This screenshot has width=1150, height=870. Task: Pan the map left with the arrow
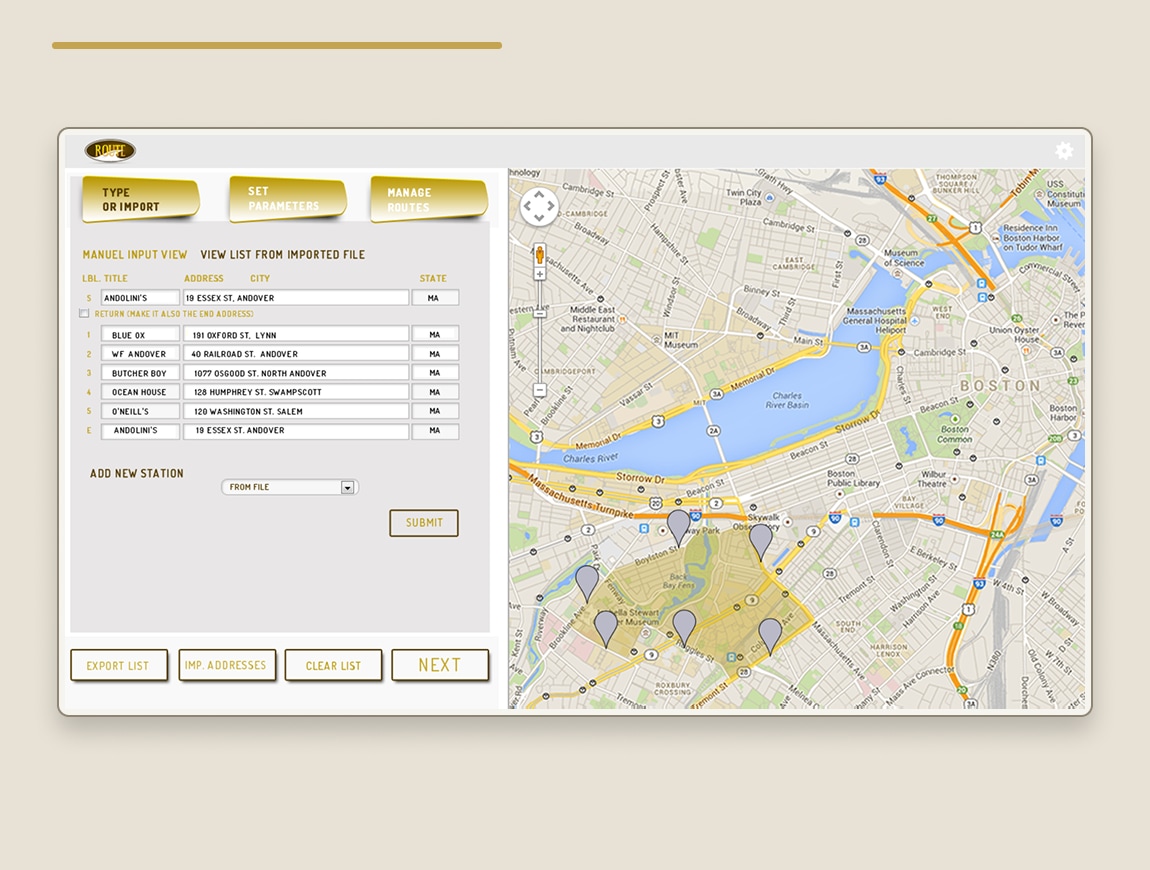527,206
